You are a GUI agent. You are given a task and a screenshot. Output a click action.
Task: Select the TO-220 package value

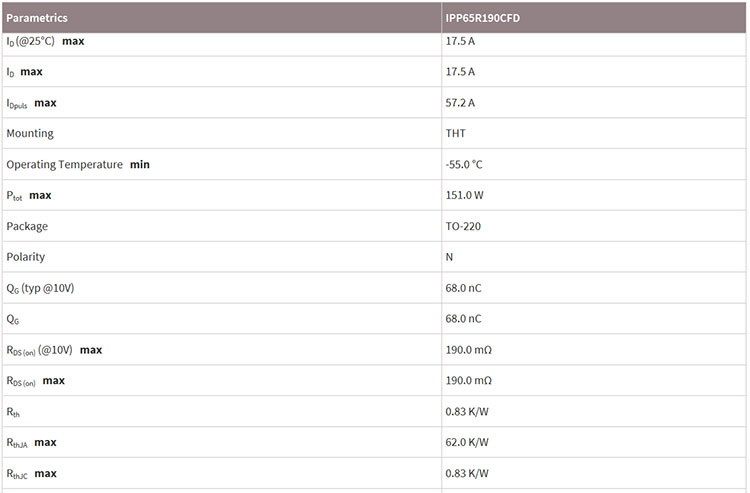[x=463, y=226]
